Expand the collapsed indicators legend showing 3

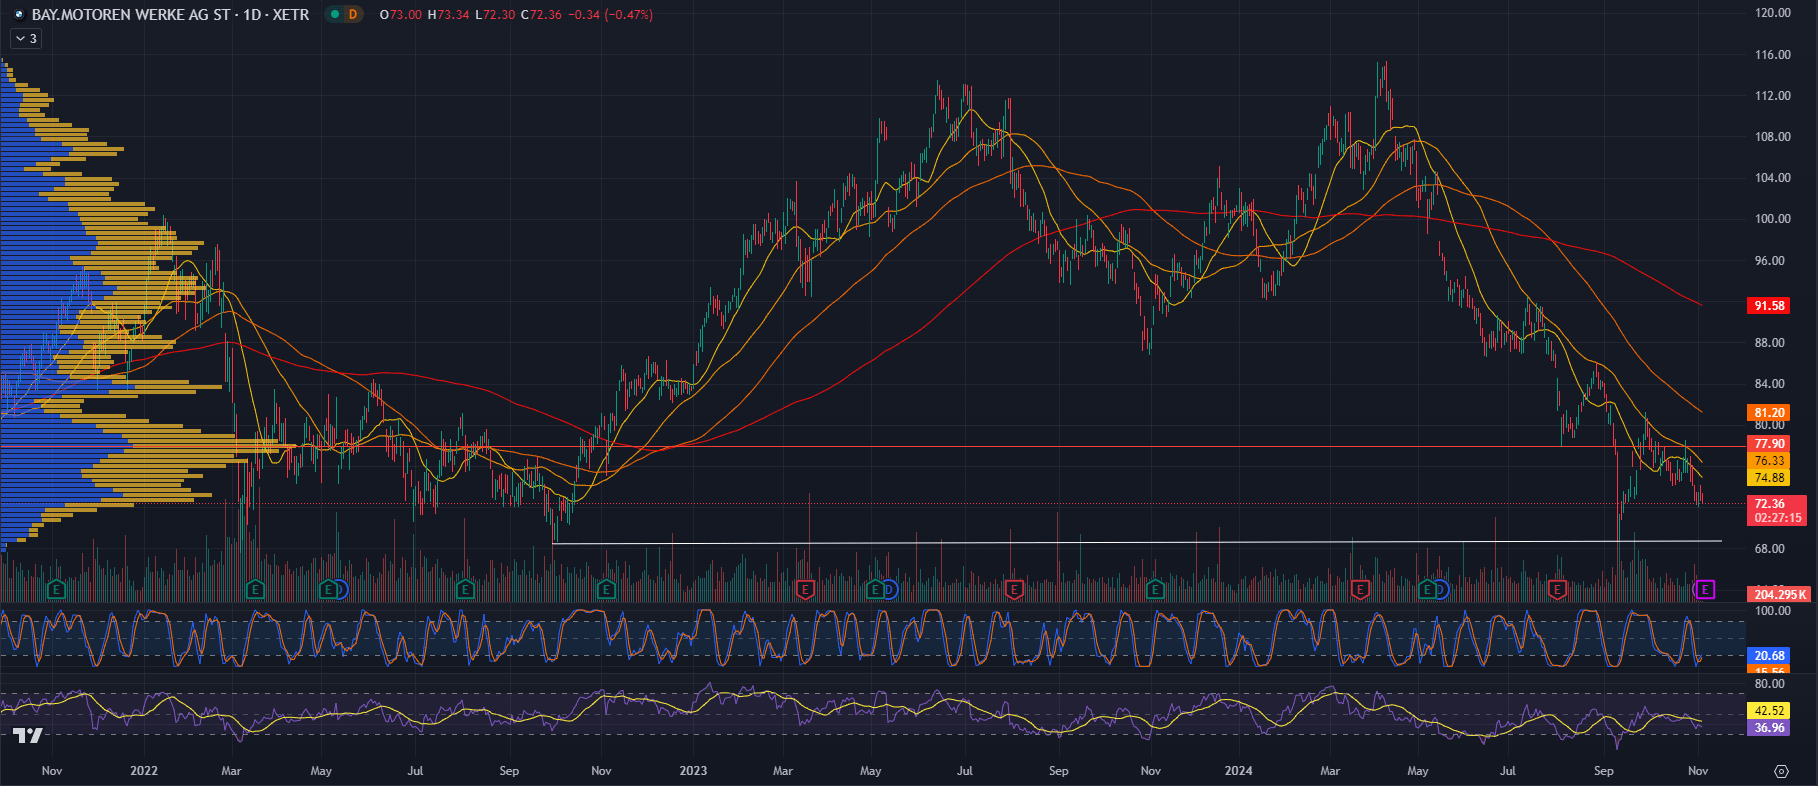click(26, 39)
